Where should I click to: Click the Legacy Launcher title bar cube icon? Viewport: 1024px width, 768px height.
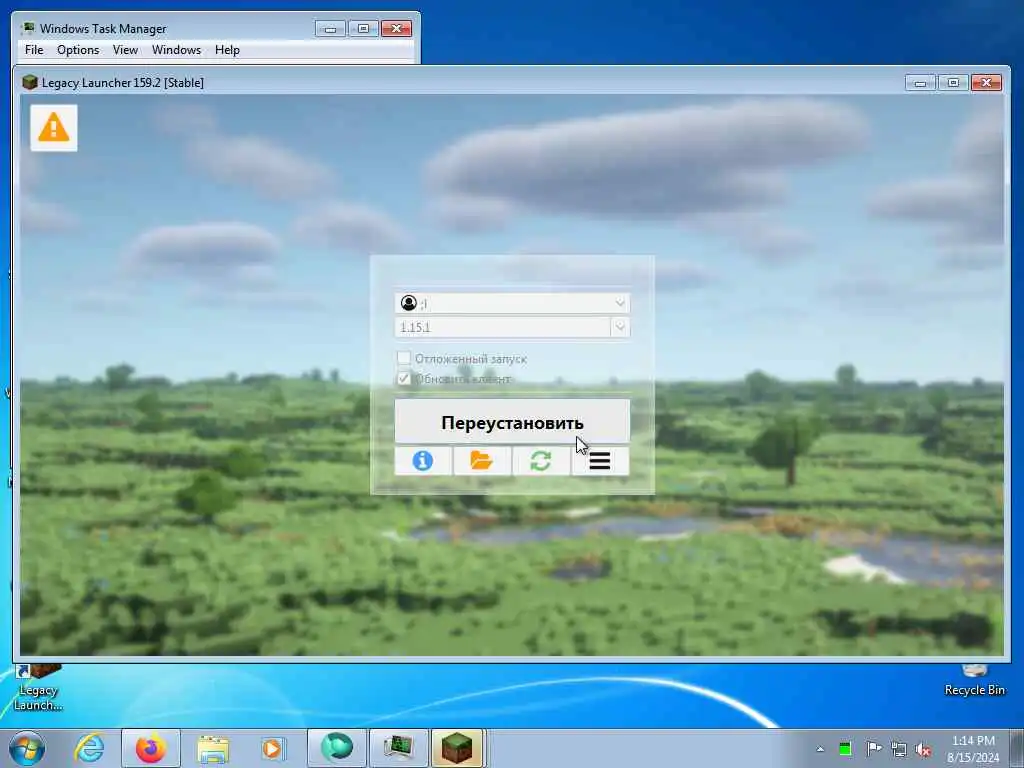point(29,82)
